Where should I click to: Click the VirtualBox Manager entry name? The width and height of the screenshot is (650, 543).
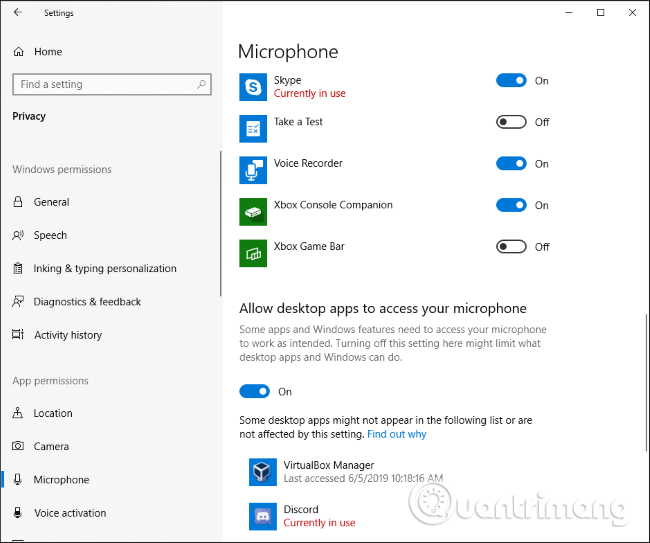tap(329, 465)
